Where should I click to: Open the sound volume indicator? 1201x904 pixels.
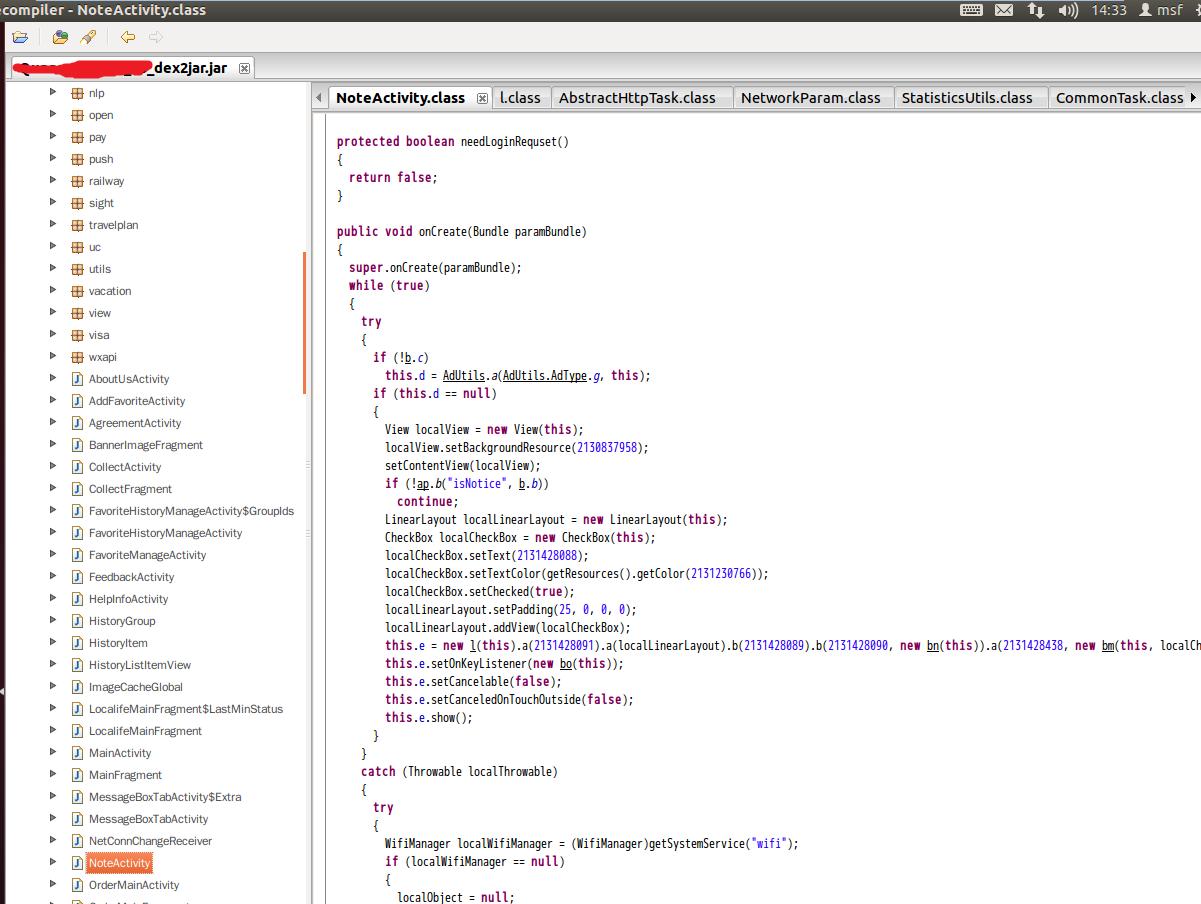1068,10
